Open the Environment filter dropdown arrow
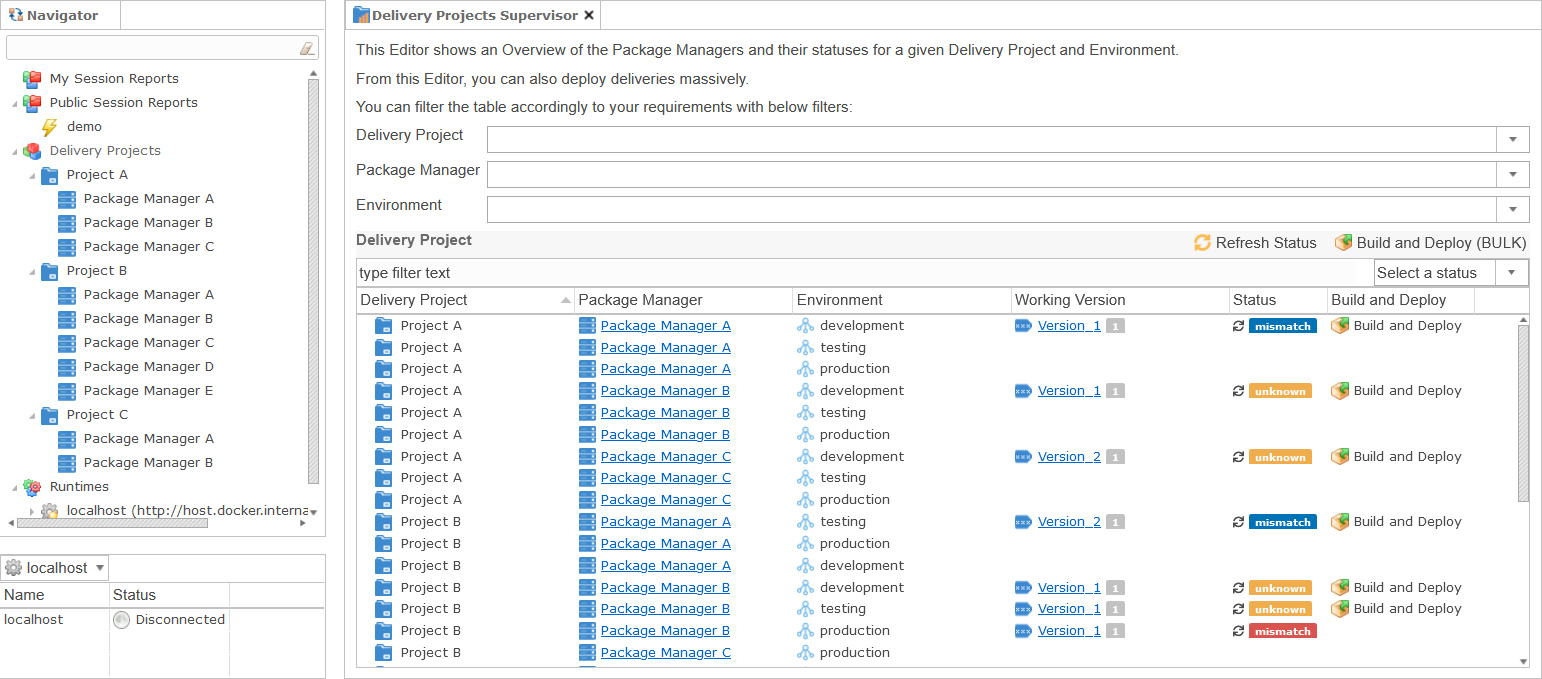 pos(1512,210)
